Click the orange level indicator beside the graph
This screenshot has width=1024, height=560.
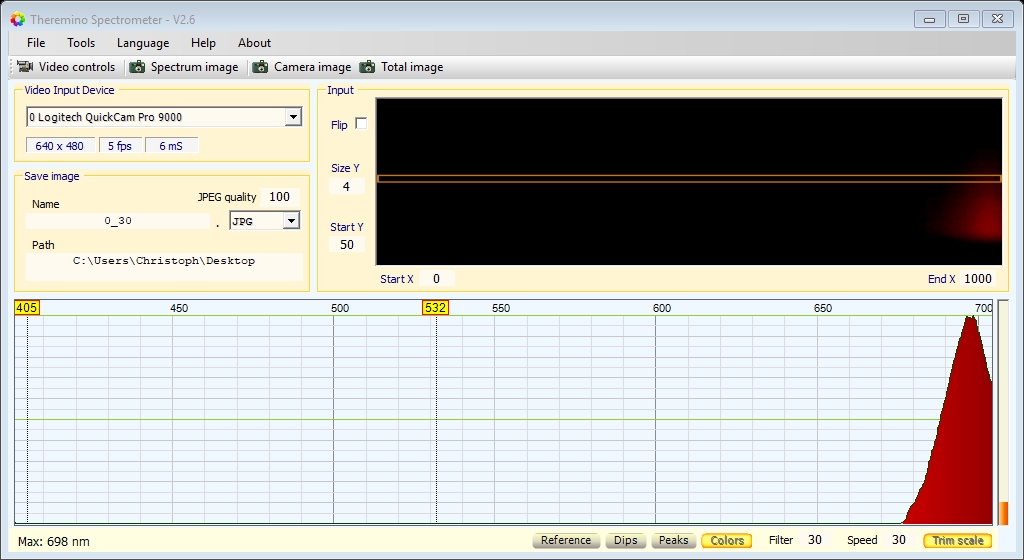tap(1004, 513)
